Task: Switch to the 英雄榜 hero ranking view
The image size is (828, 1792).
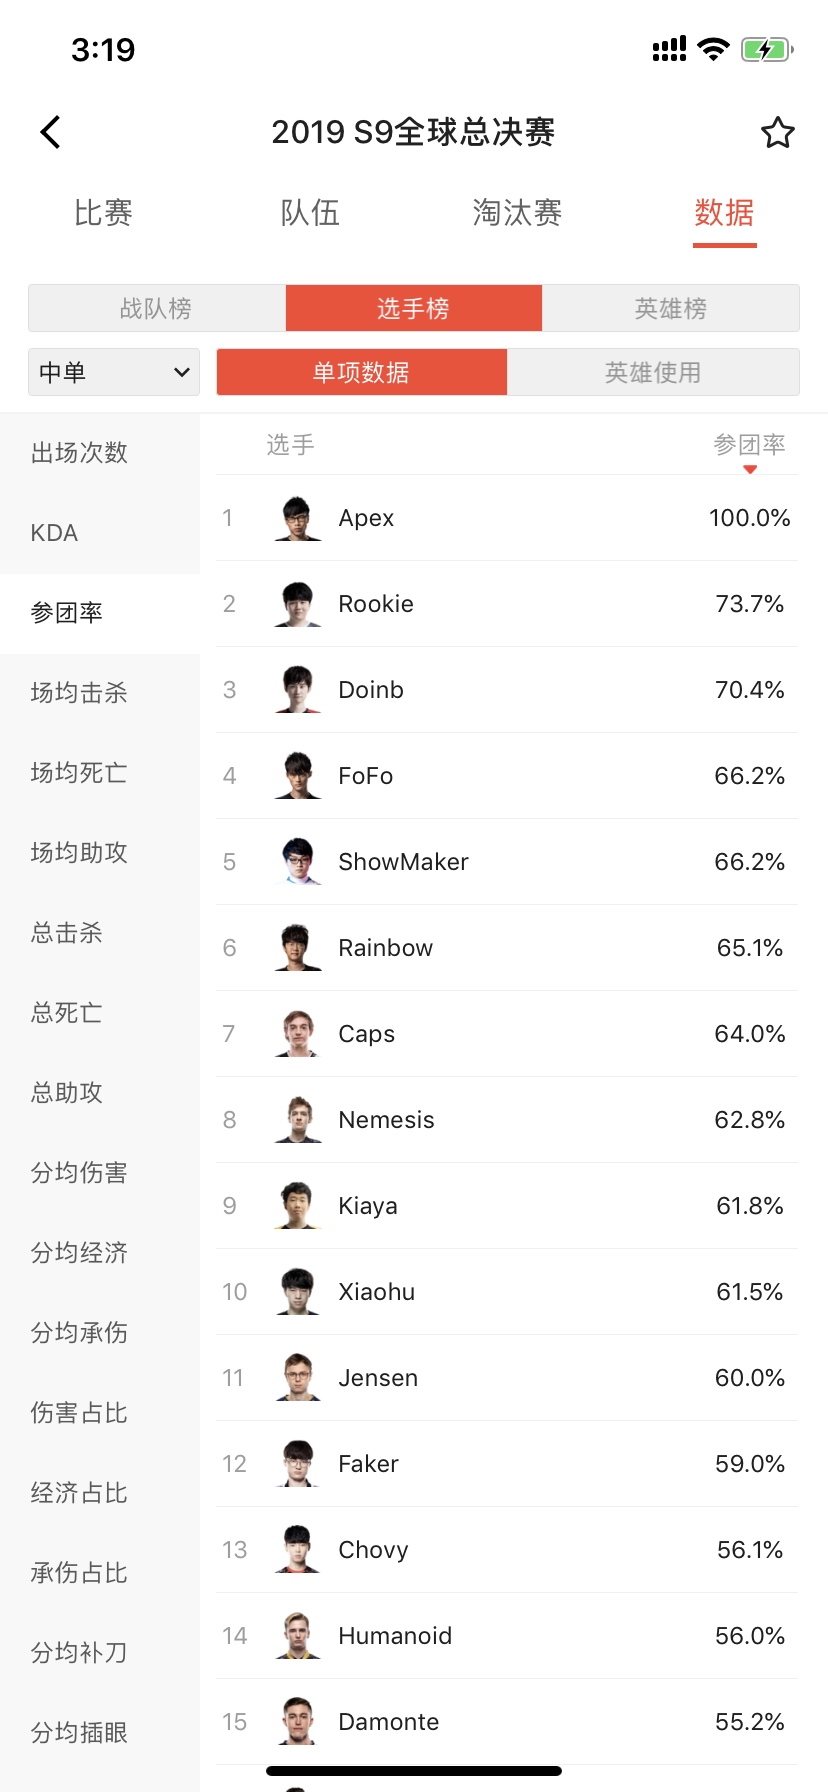Action: [x=670, y=308]
